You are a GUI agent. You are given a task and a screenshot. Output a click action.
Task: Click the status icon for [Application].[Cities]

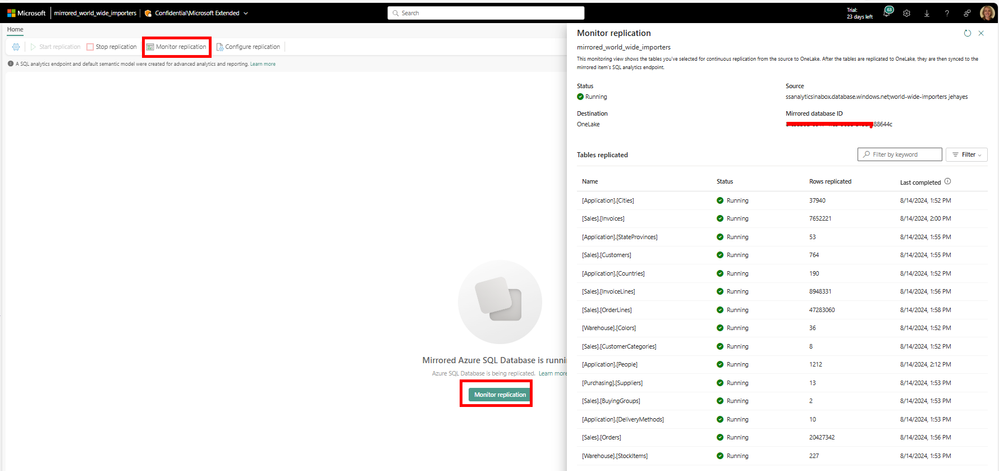click(720, 200)
